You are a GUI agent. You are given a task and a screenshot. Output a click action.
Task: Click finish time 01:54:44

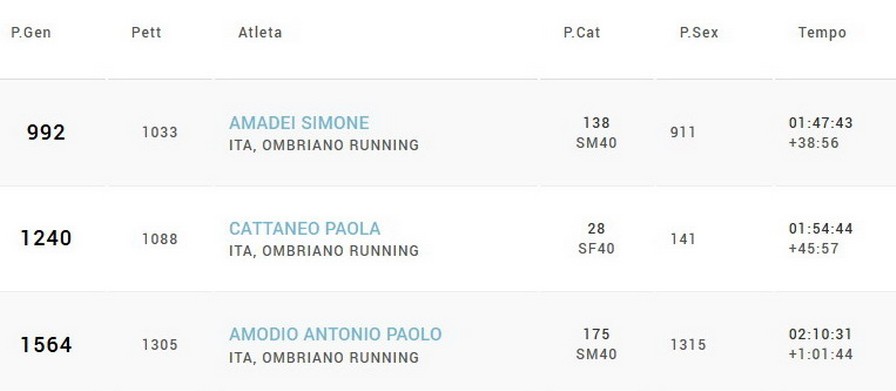(821, 229)
